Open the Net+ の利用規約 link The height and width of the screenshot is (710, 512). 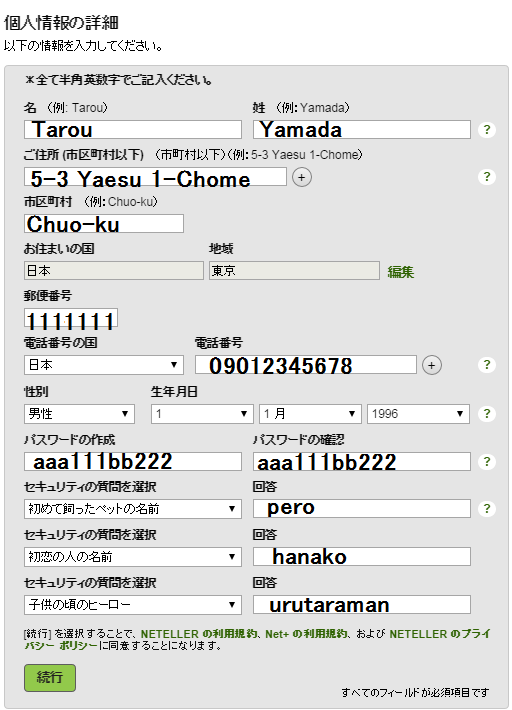coord(306,634)
